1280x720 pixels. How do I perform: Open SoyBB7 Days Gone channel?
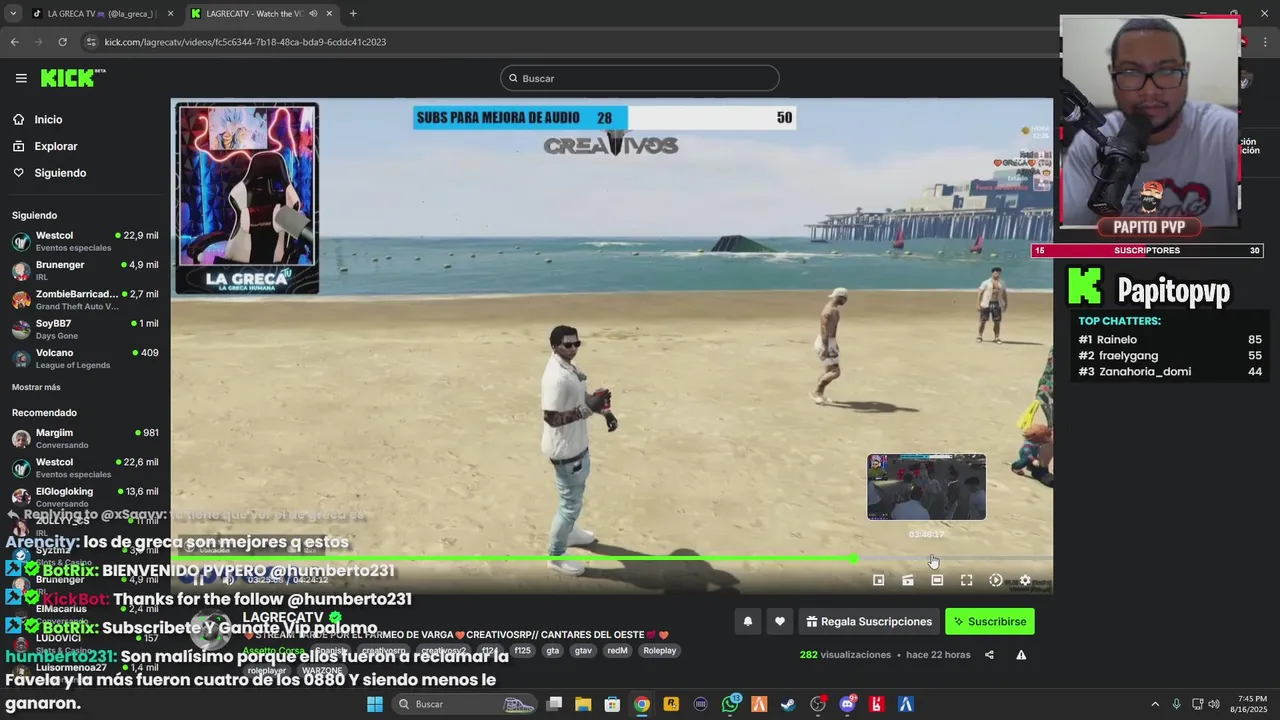pyautogui.click(x=85, y=329)
